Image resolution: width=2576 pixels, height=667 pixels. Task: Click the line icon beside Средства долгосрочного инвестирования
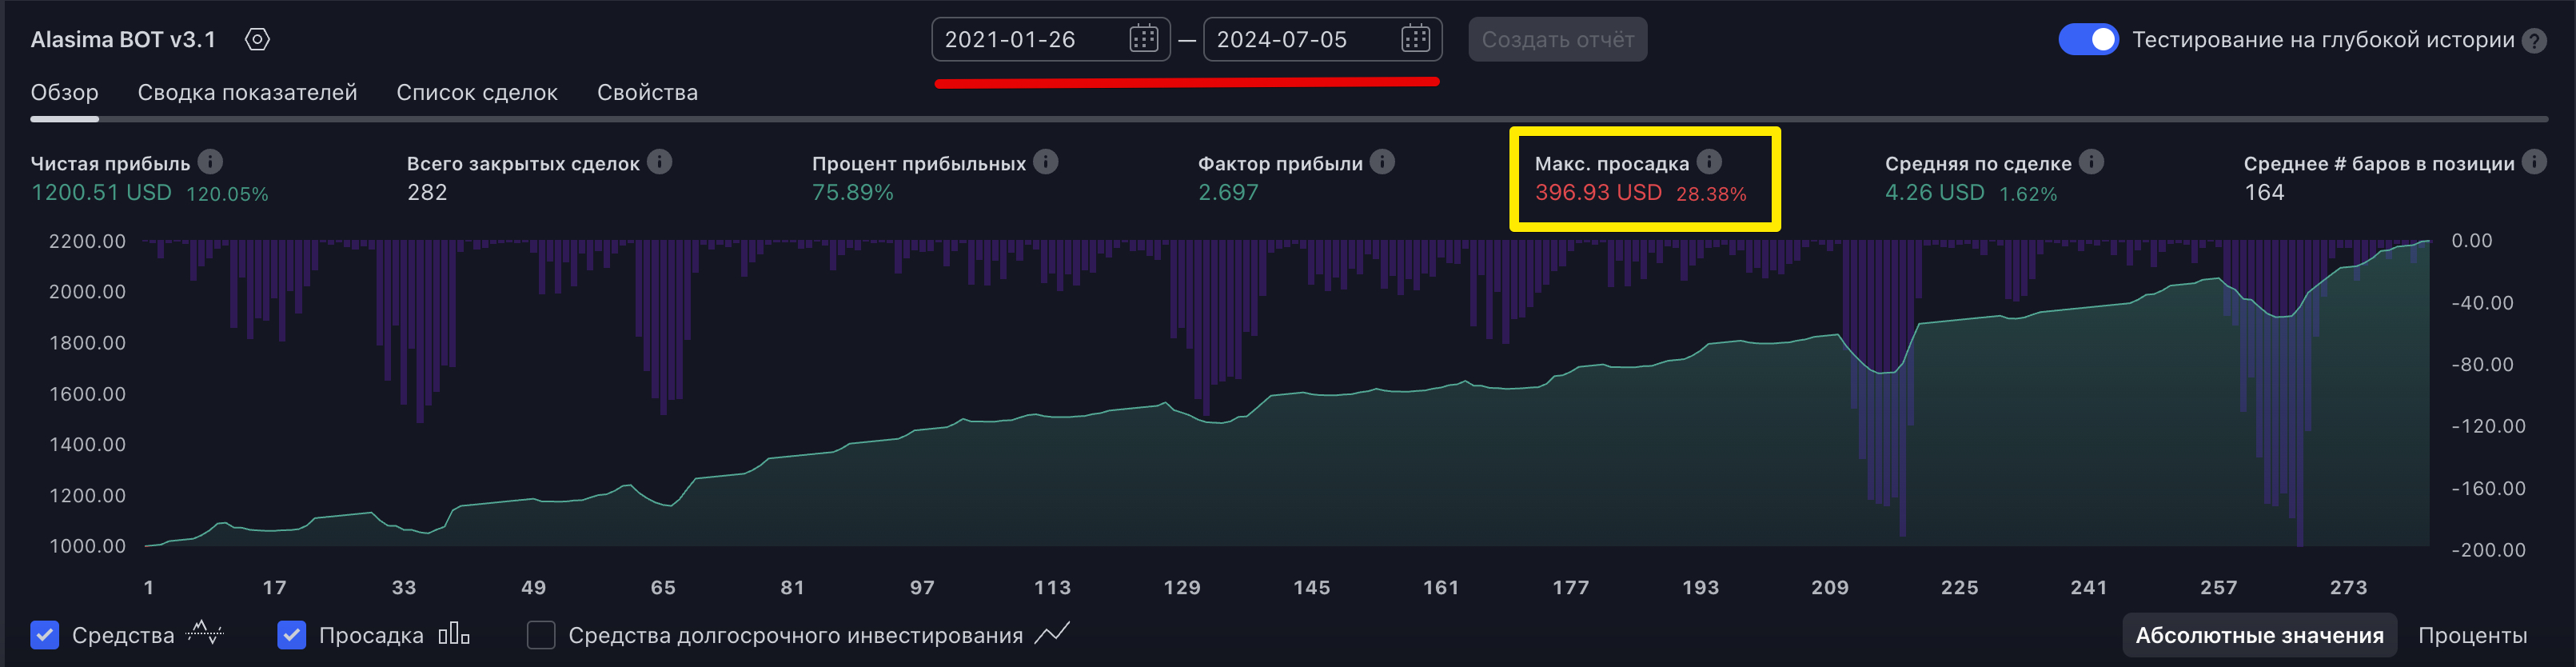tap(1052, 633)
